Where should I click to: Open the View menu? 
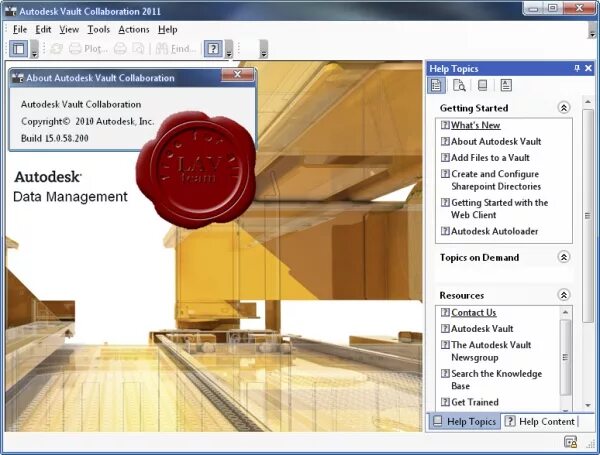click(69, 29)
